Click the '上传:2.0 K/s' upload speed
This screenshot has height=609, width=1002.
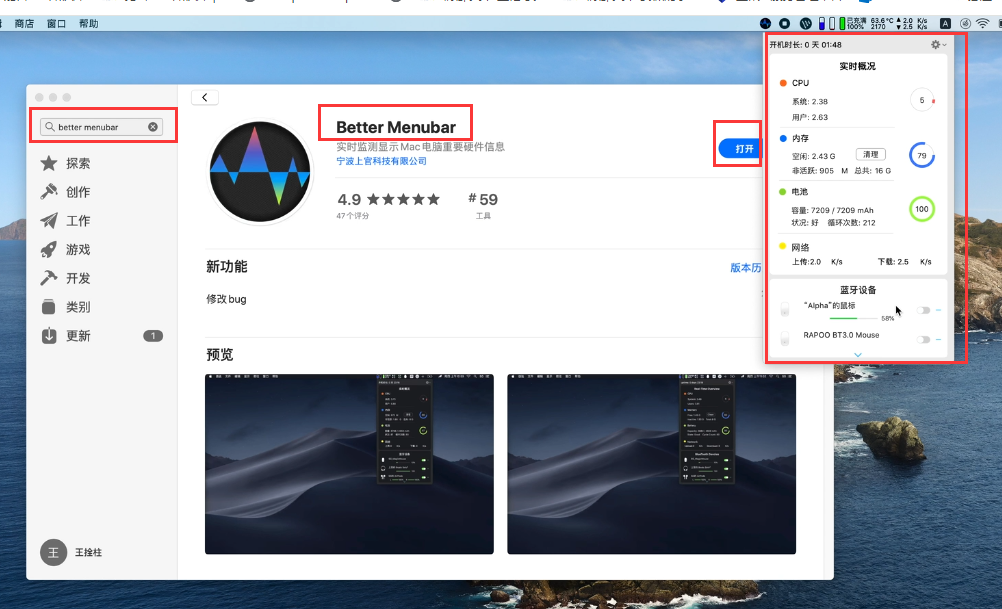(817, 262)
